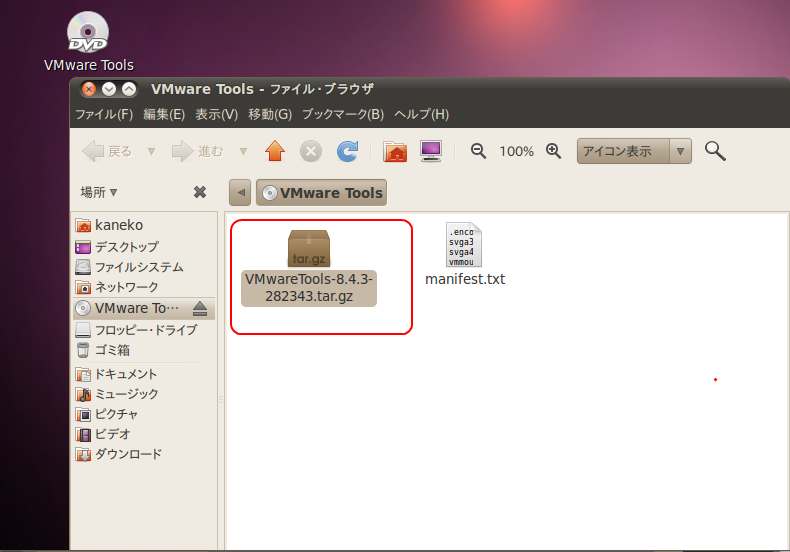The width and height of the screenshot is (790, 552).
Task: Expand the 進む forward history arrow
Action: pos(243,151)
